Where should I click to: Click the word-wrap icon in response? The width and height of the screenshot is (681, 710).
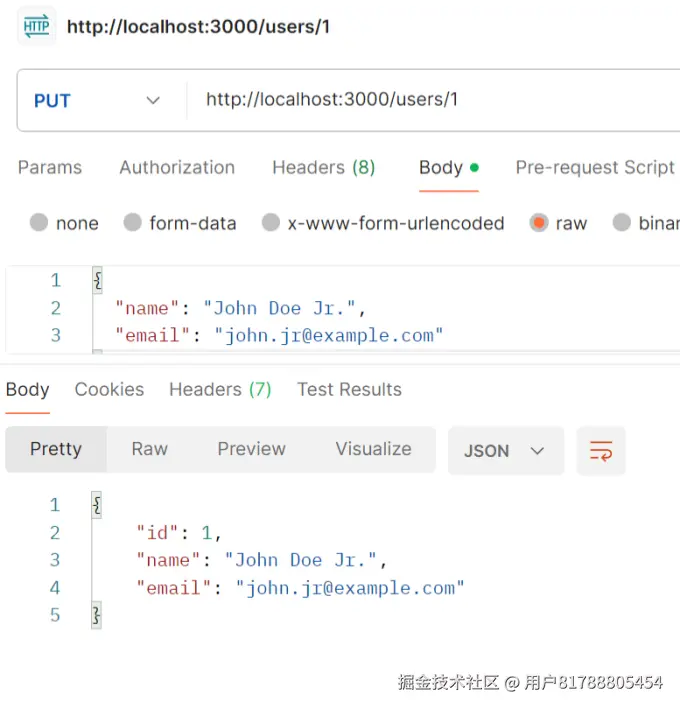pos(601,451)
